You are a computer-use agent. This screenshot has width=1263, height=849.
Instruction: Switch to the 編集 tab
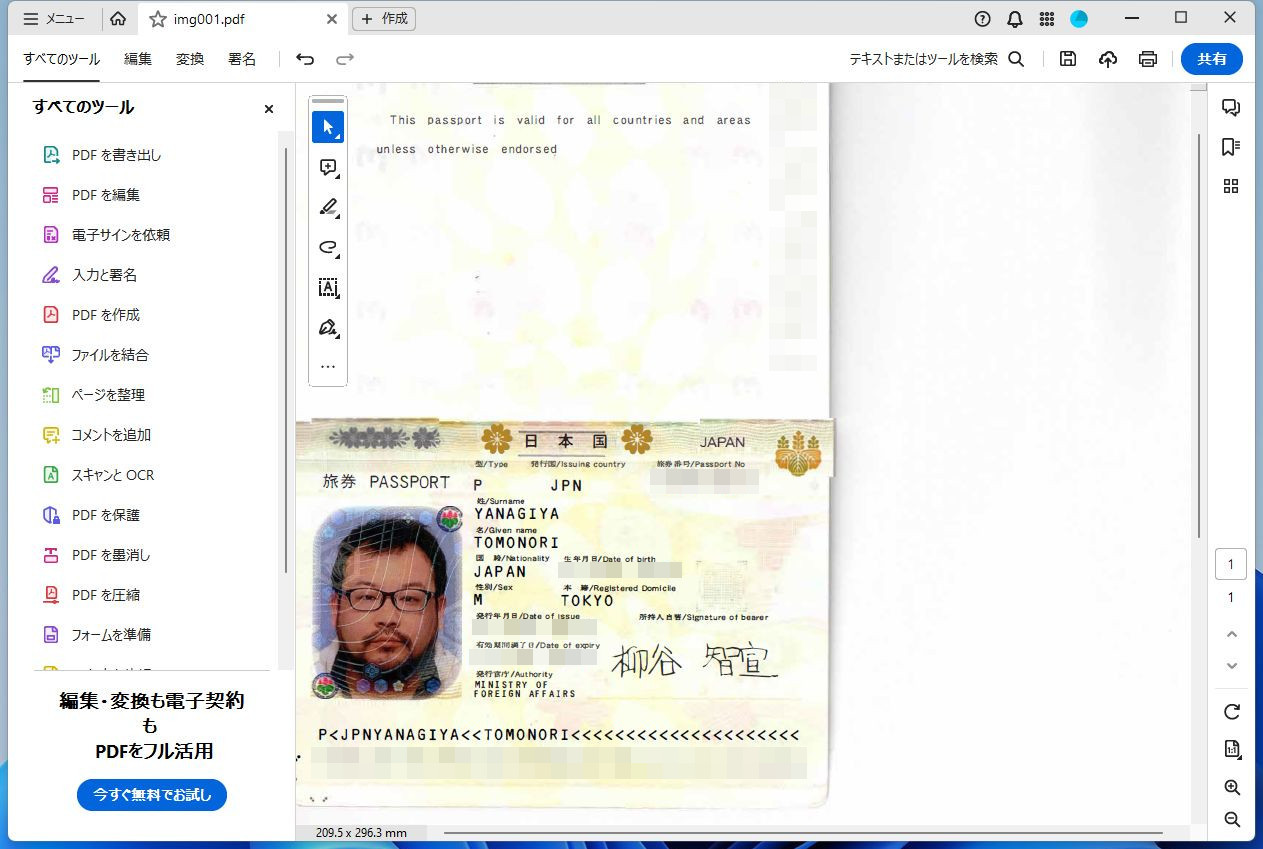pyautogui.click(x=137, y=59)
